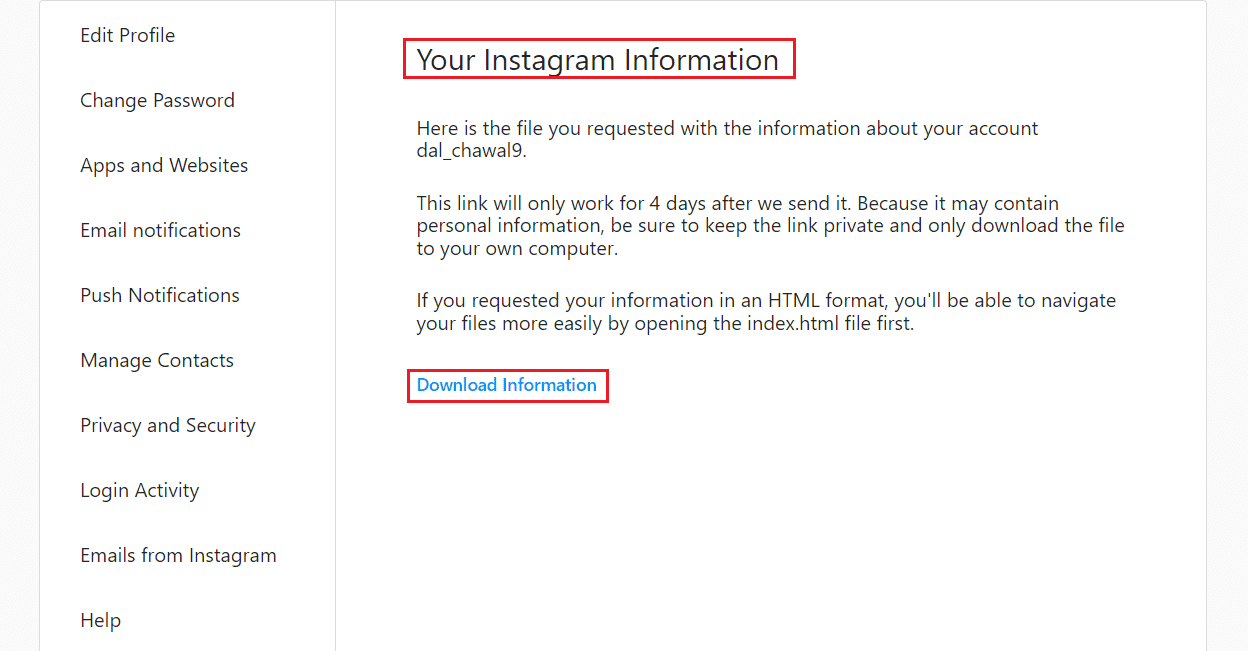The width and height of the screenshot is (1248, 651).
Task: Click the "Your Instagram Information" heading
Action: pos(598,60)
